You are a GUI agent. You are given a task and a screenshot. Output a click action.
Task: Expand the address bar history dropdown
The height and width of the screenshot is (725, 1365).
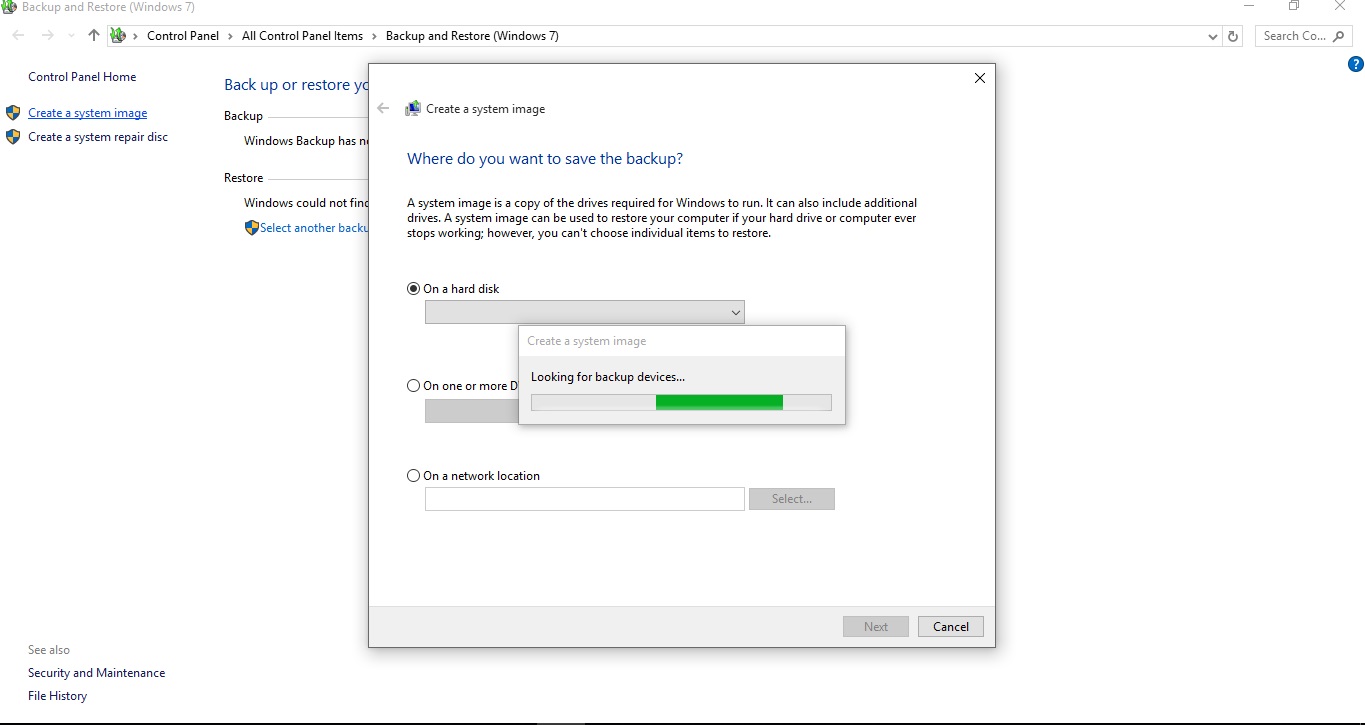pyautogui.click(x=1213, y=36)
